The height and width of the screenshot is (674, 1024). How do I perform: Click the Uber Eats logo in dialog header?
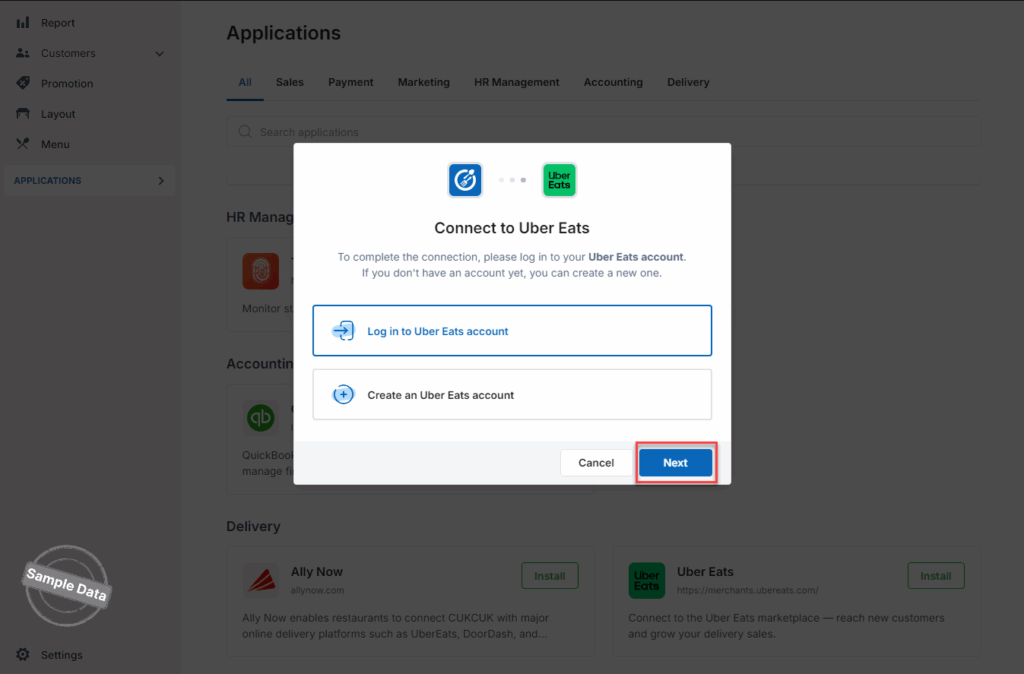559,180
